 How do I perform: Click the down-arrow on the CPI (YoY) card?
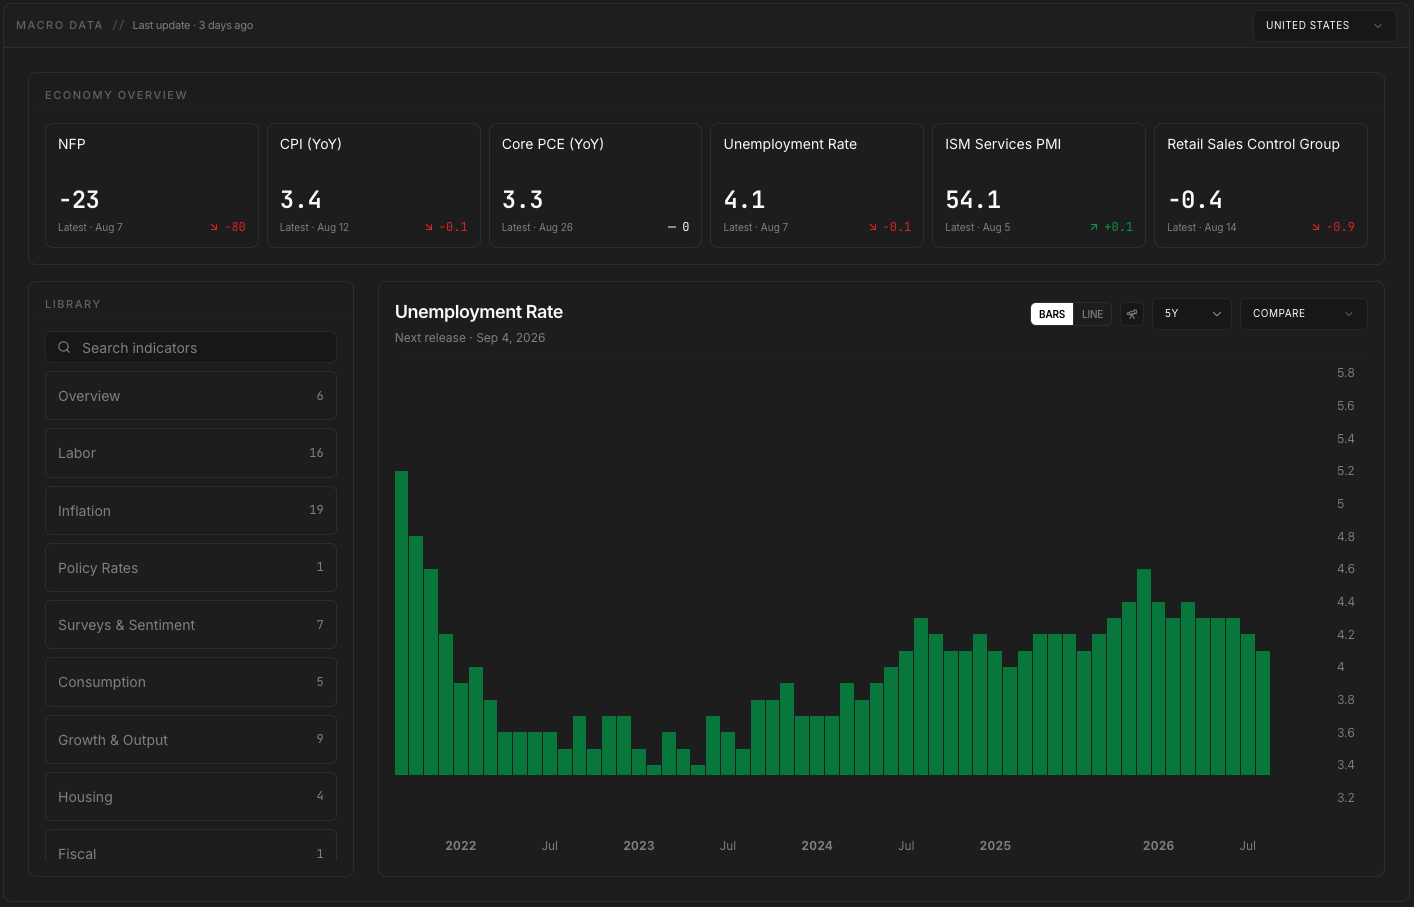tap(429, 227)
